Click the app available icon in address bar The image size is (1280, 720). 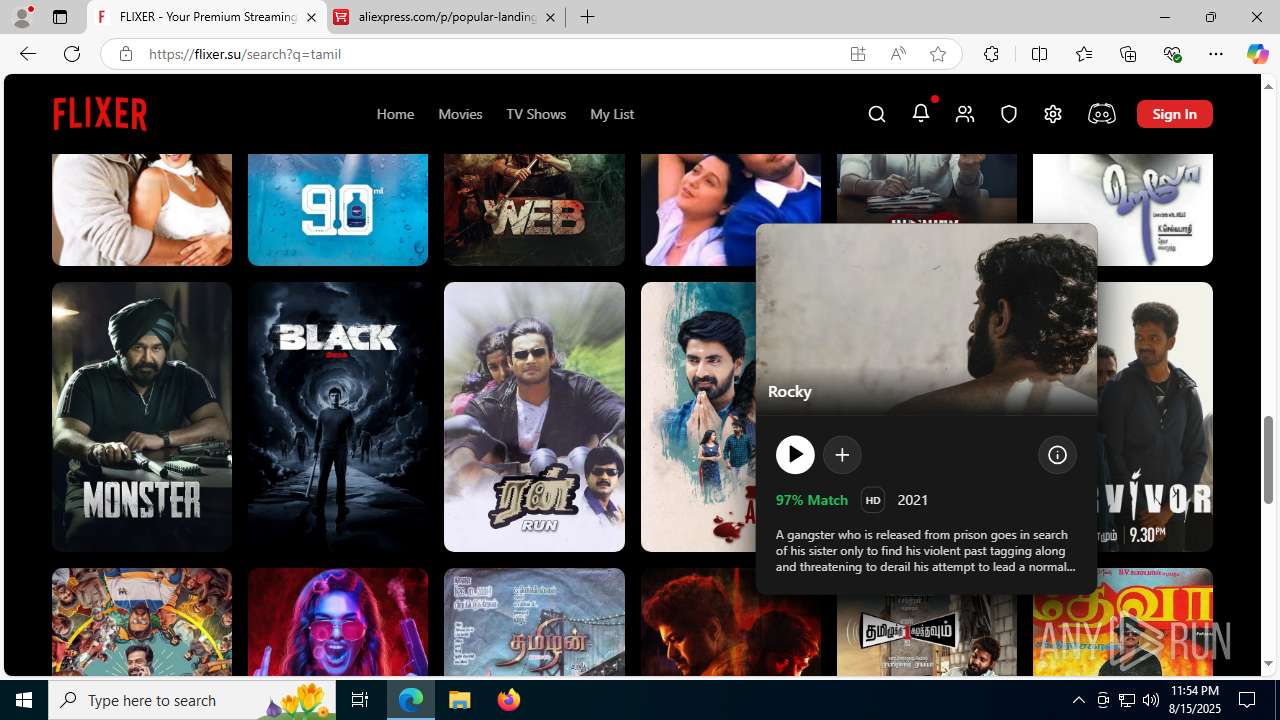(858, 54)
